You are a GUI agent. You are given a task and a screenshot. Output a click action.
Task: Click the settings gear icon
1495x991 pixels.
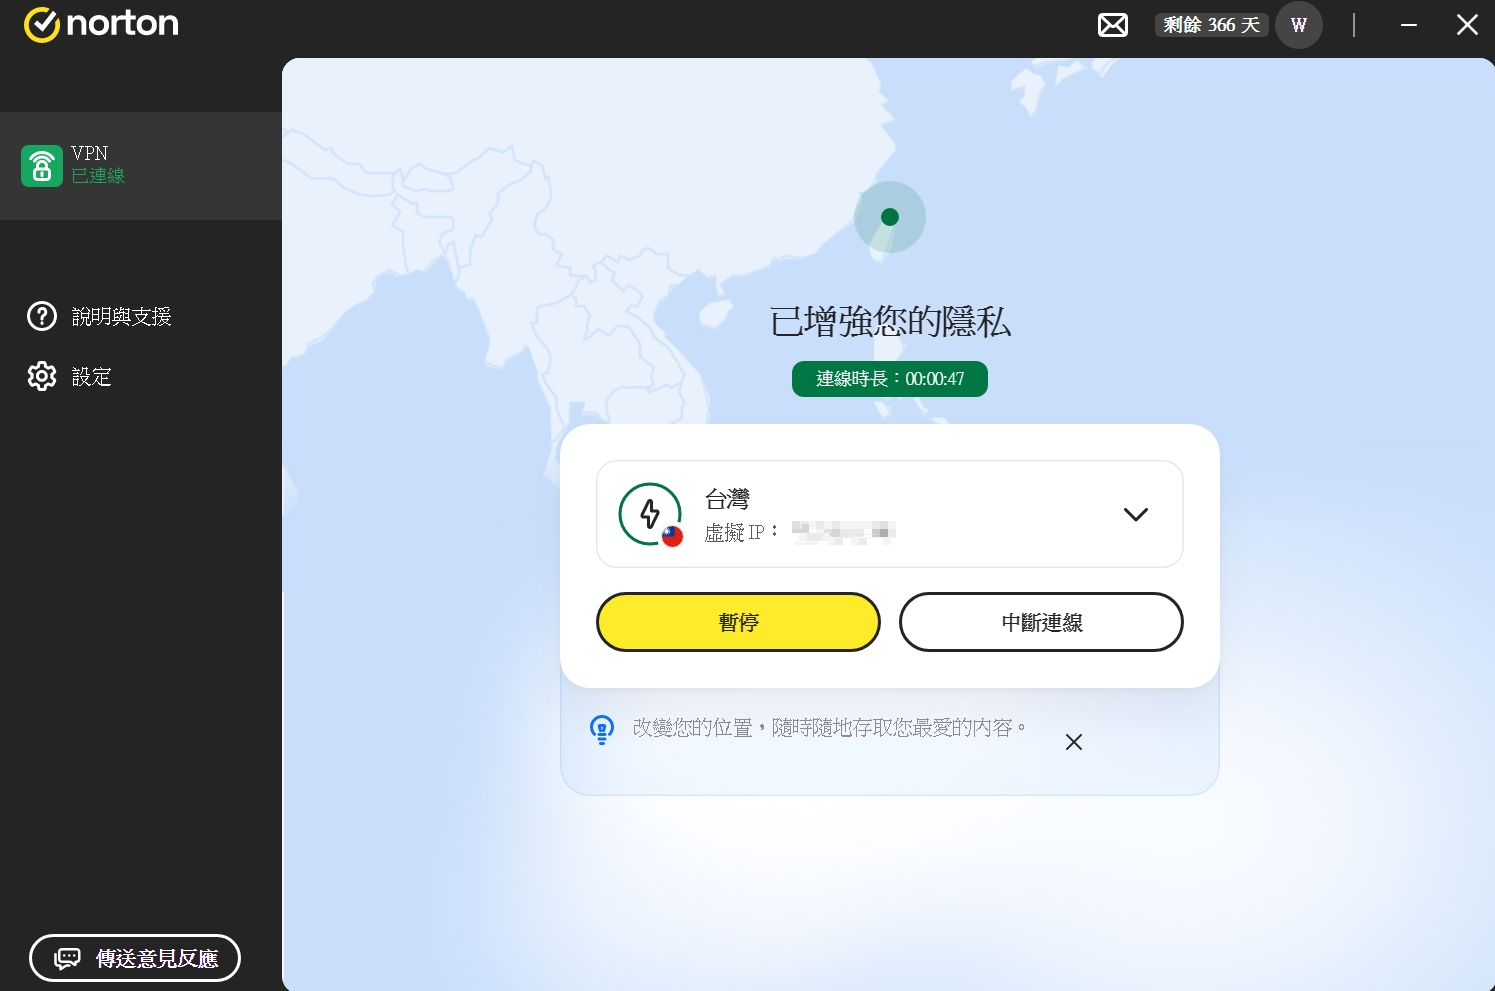click(x=42, y=376)
